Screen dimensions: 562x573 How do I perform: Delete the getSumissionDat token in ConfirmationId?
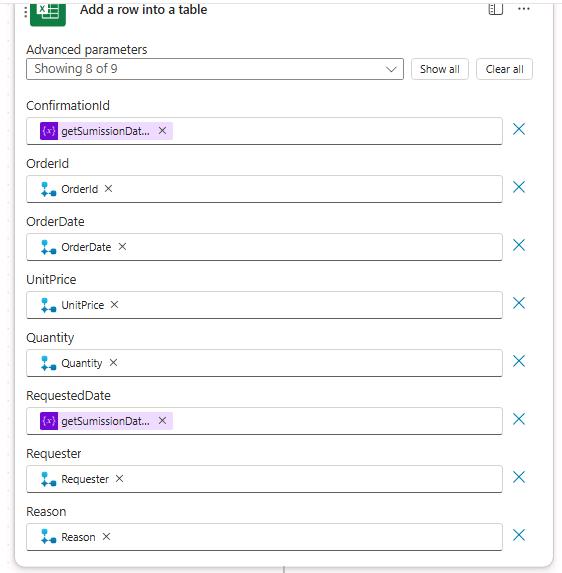tap(162, 131)
